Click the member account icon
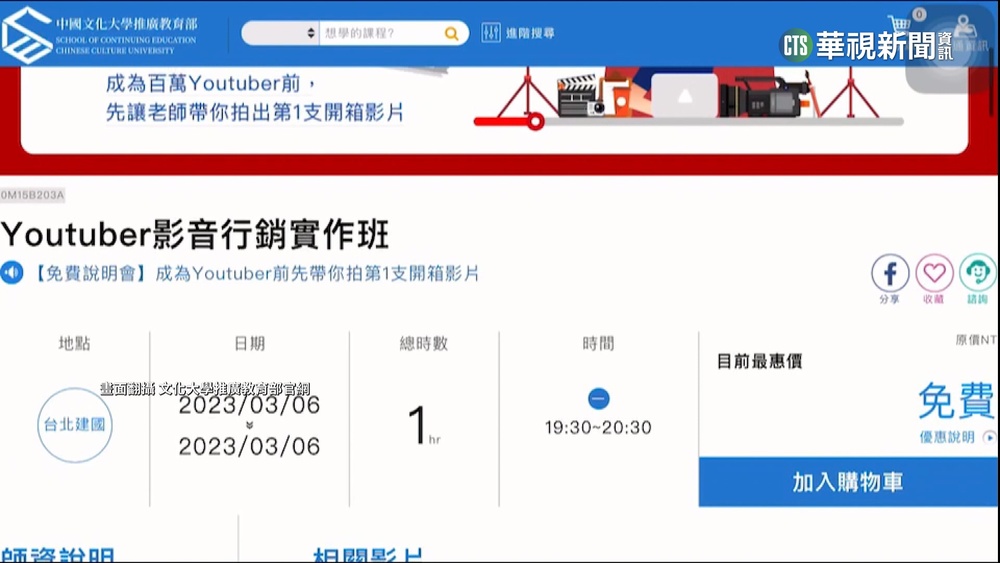 point(964,27)
